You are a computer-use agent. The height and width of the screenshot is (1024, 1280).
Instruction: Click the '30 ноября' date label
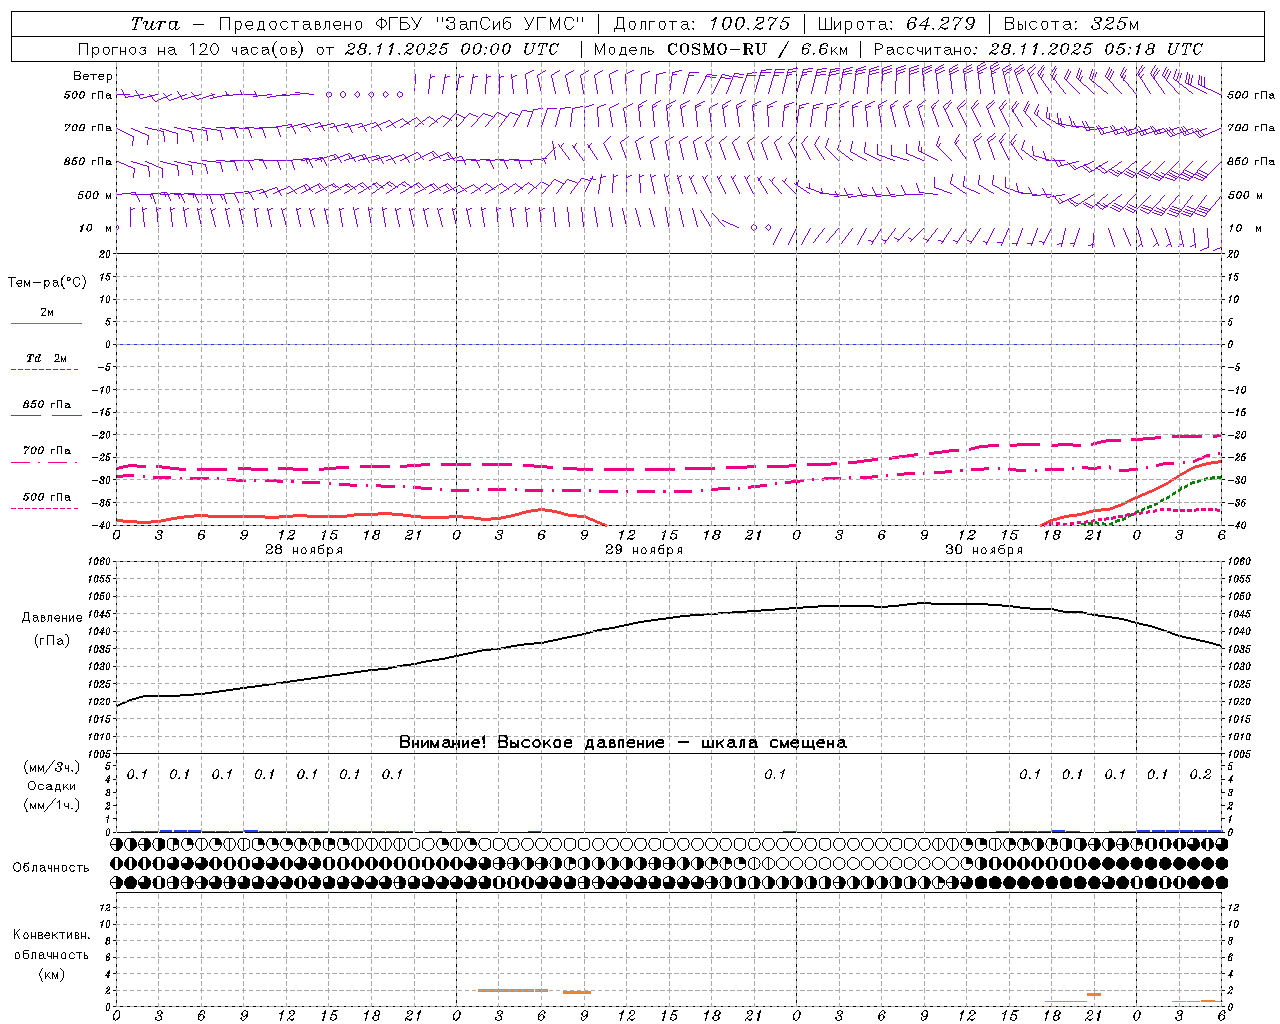coord(984,549)
